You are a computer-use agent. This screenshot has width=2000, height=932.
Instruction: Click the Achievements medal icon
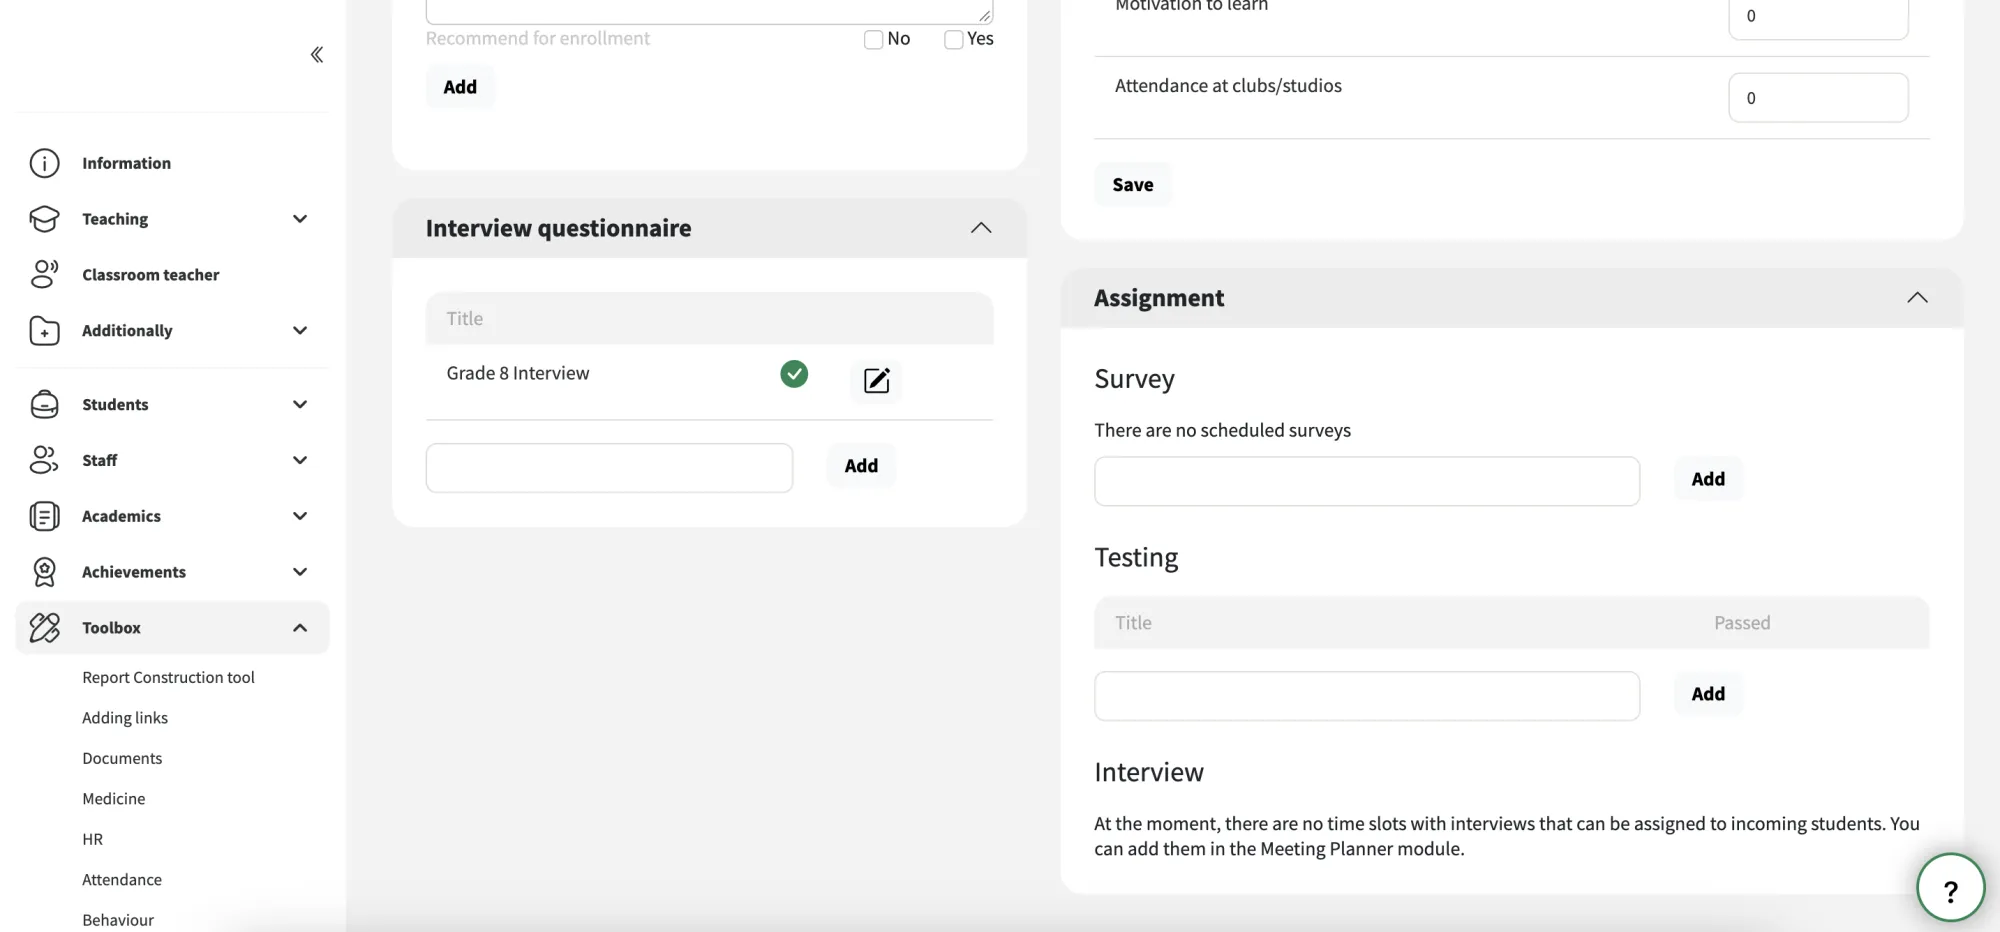[x=44, y=572]
